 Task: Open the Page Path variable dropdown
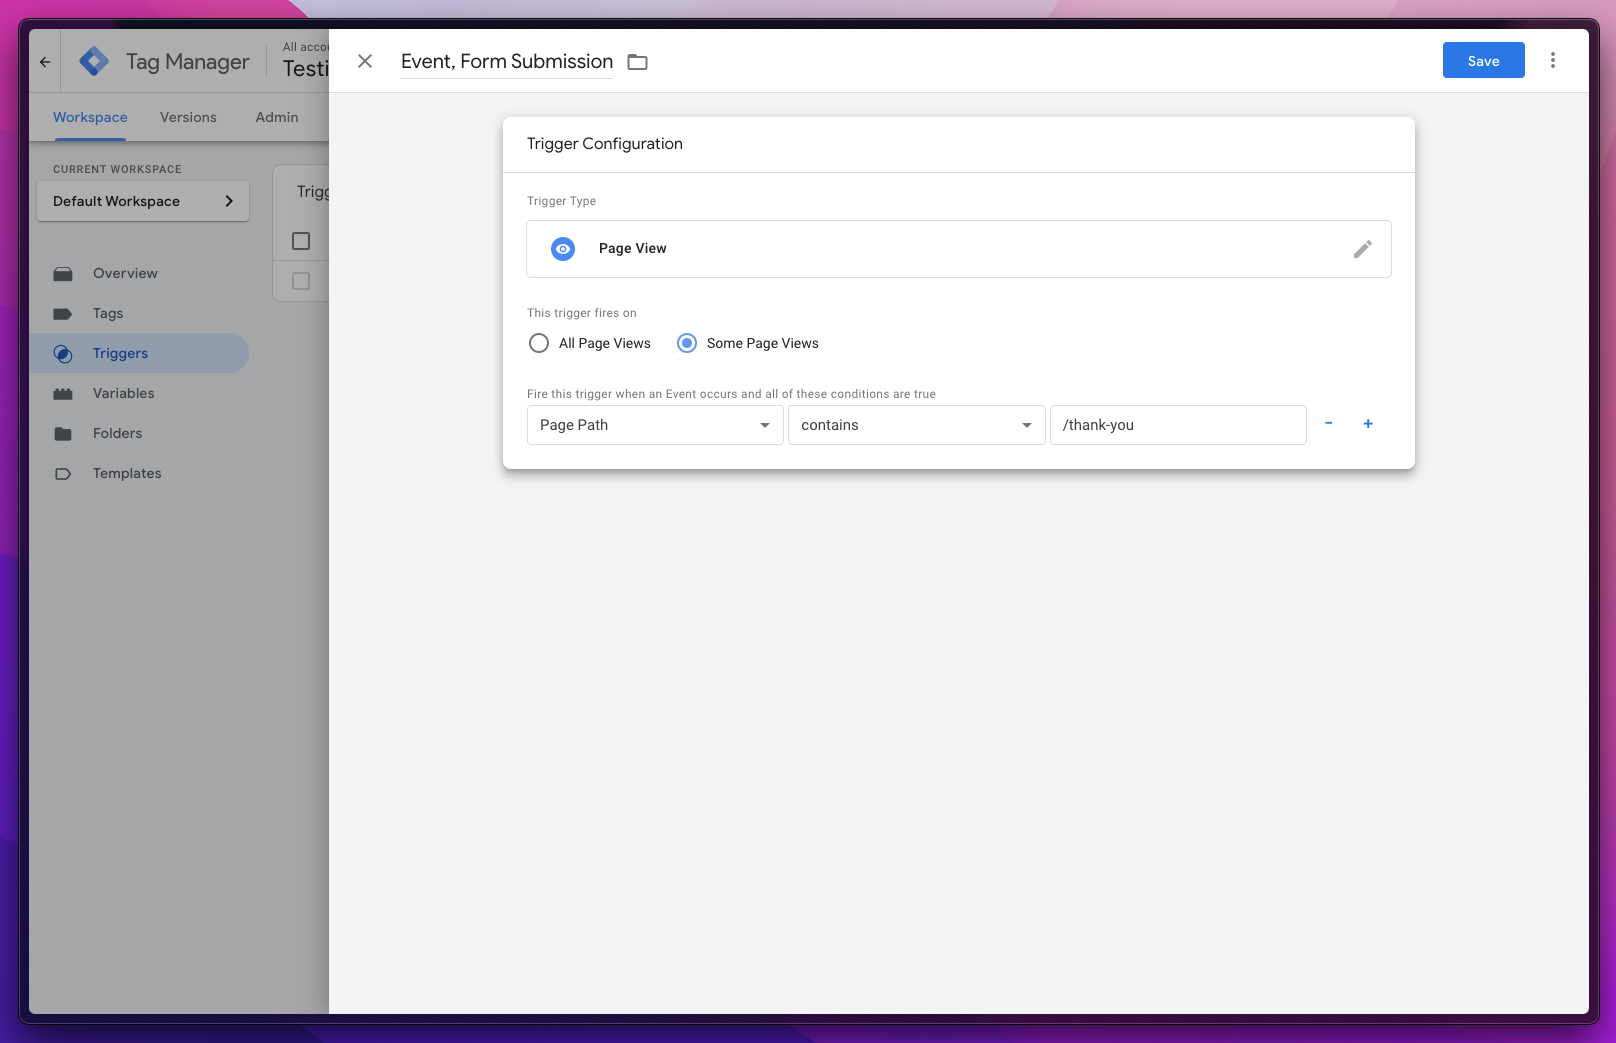click(x=654, y=425)
